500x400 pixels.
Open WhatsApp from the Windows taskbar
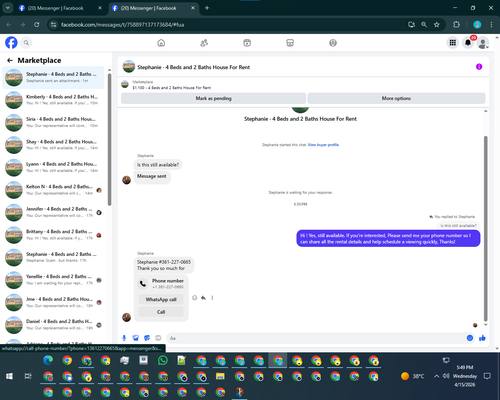(163, 360)
